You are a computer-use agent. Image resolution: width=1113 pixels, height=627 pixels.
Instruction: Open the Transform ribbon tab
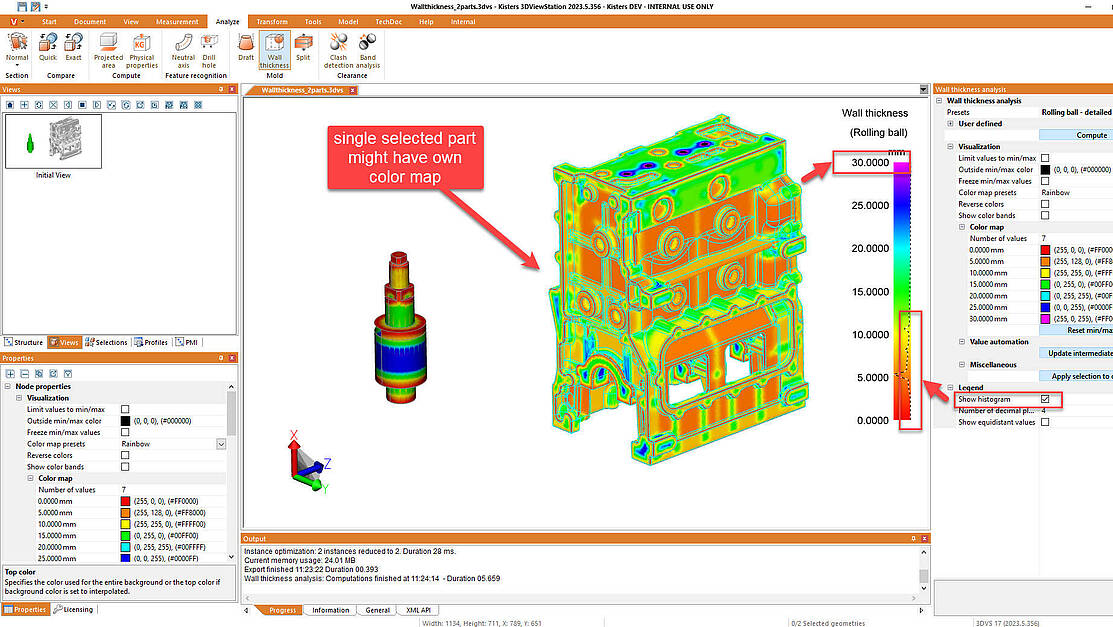(272, 22)
